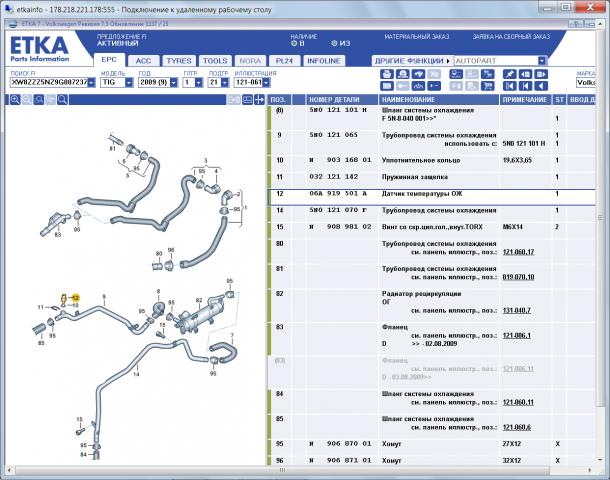Switch to the EPC tab
The height and width of the screenshot is (480, 610).
coord(109,60)
